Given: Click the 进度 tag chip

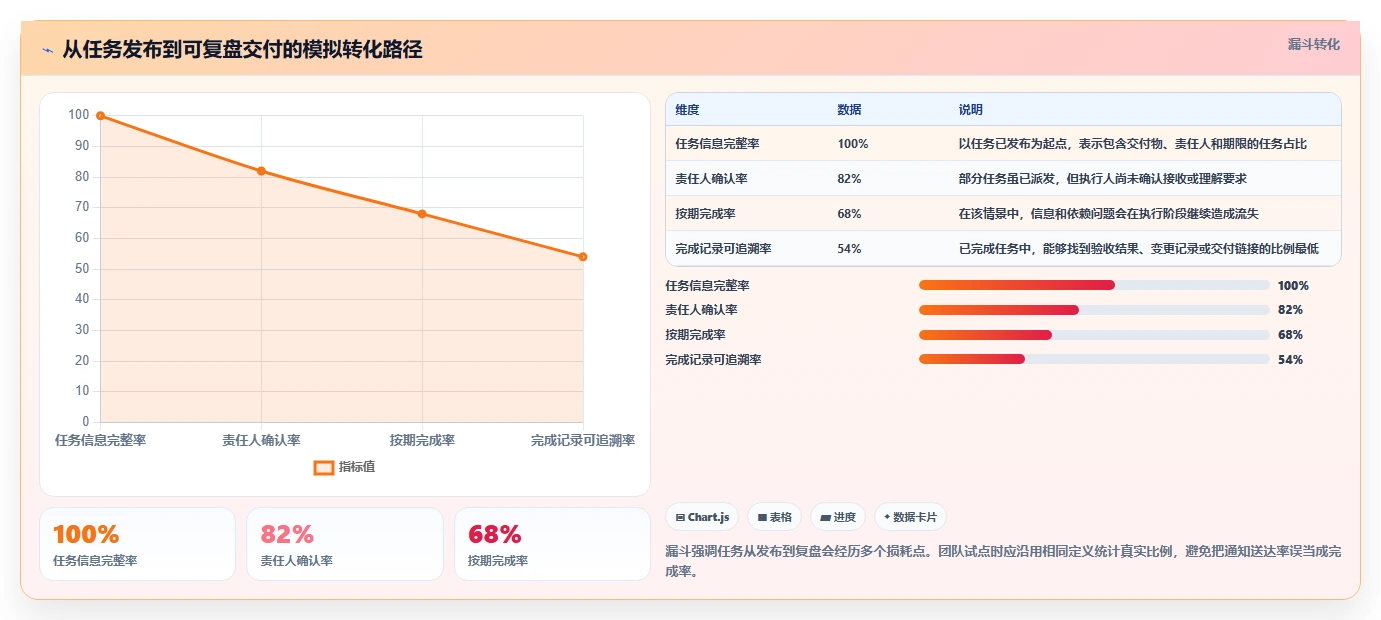Looking at the screenshot, I should pos(837,517).
